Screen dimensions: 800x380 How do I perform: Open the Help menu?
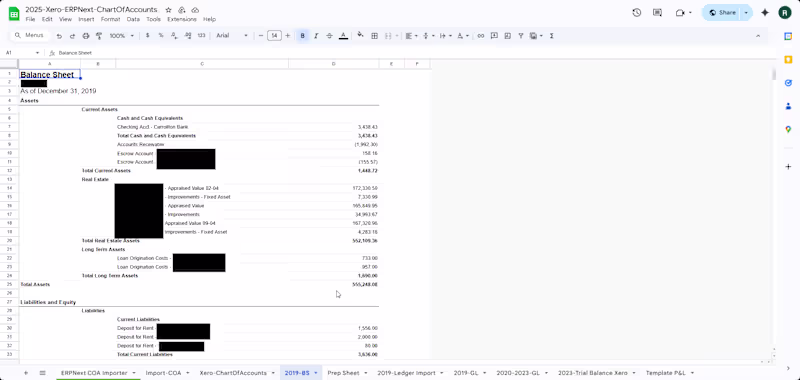tap(209, 19)
